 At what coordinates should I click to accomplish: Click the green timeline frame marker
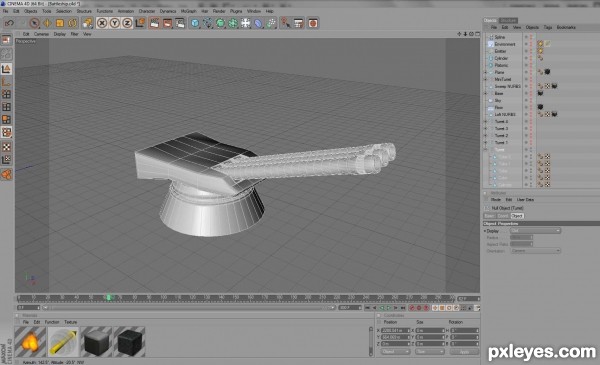[x=109, y=298]
